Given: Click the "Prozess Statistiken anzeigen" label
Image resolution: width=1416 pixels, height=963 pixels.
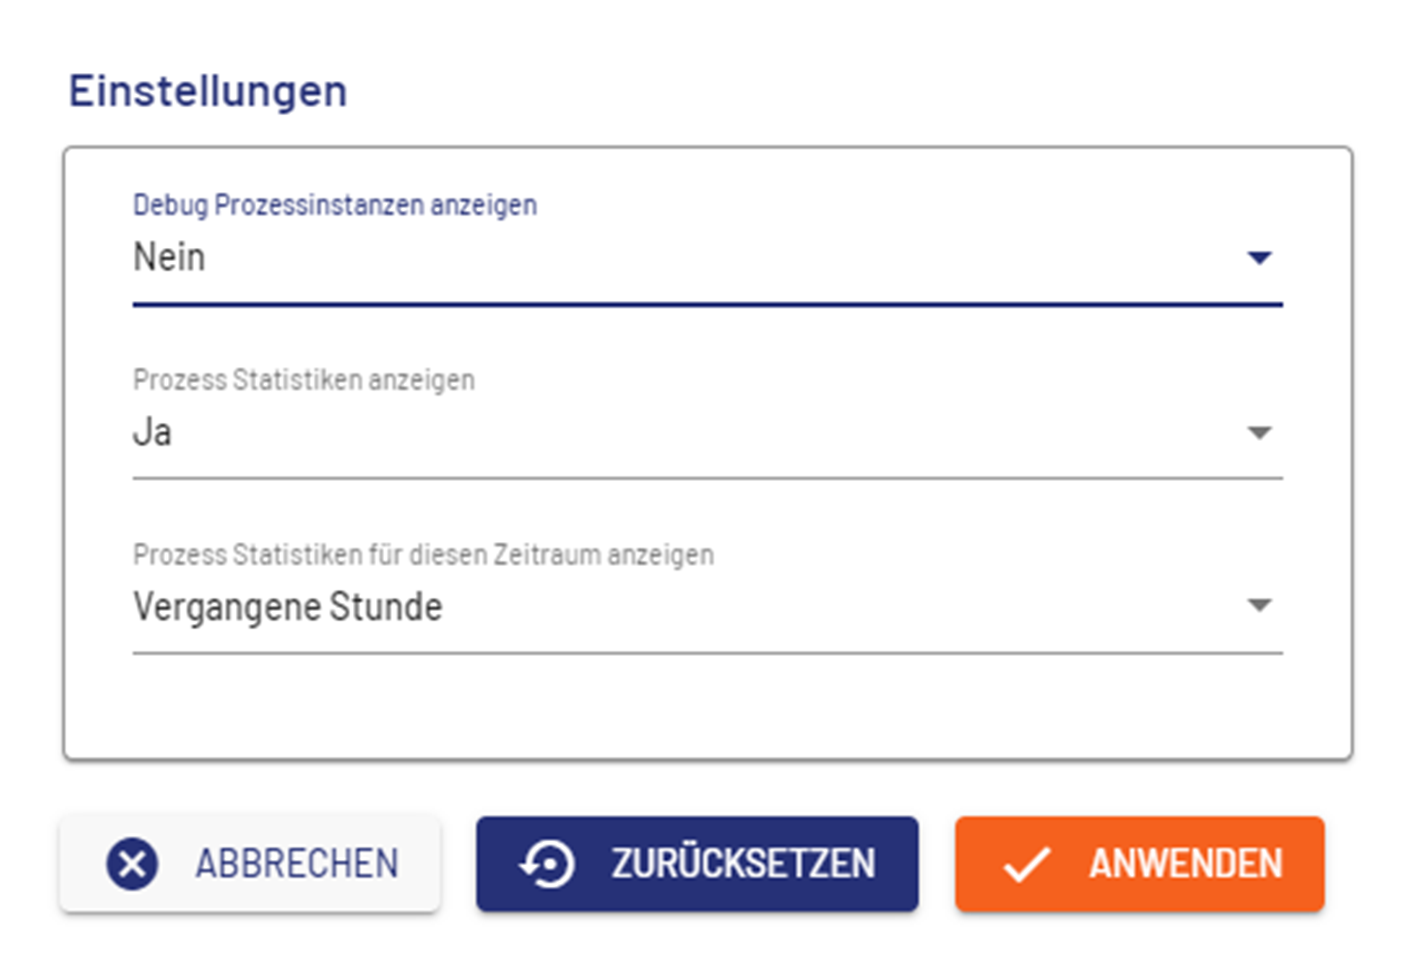Looking at the screenshot, I should point(303,380).
